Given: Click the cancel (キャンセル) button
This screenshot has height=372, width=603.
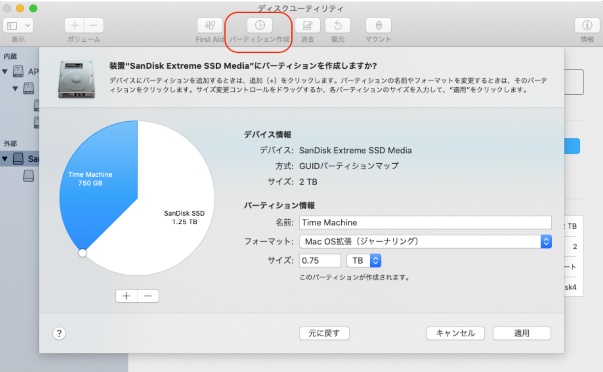Looking at the screenshot, I should [455, 333].
